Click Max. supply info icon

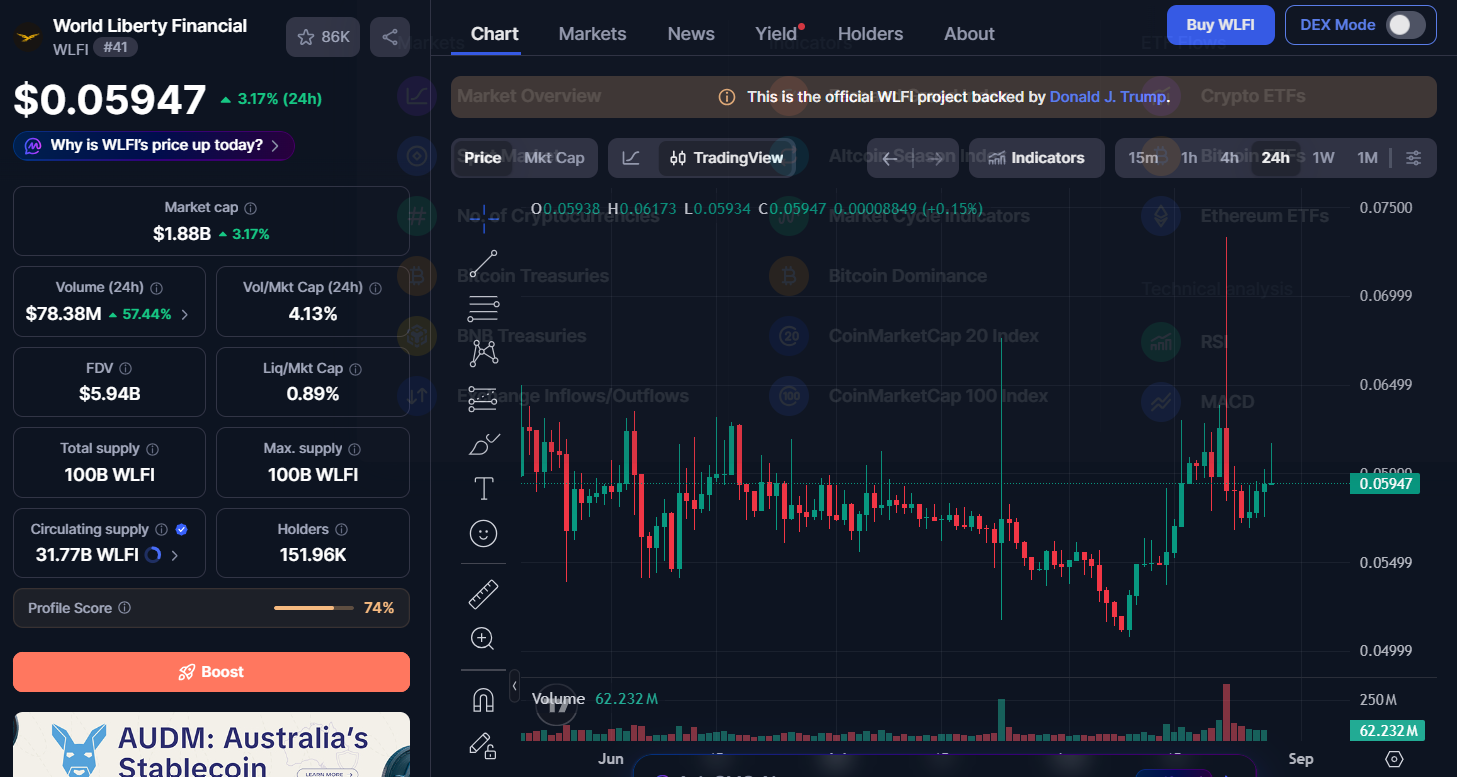coord(355,449)
